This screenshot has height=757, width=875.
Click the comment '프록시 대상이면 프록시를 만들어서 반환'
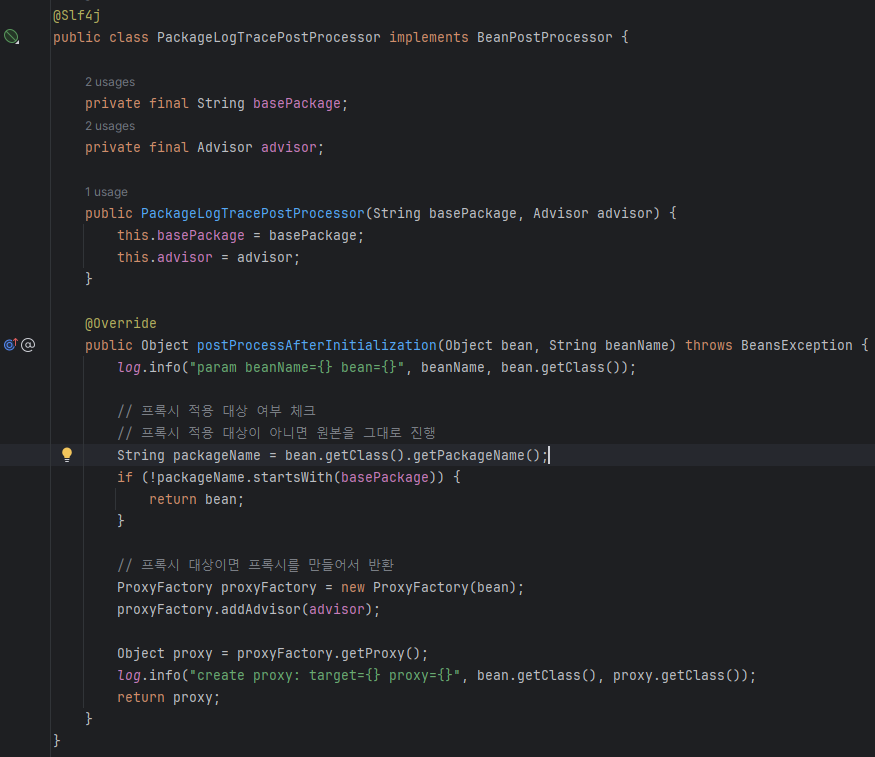pos(256,565)
